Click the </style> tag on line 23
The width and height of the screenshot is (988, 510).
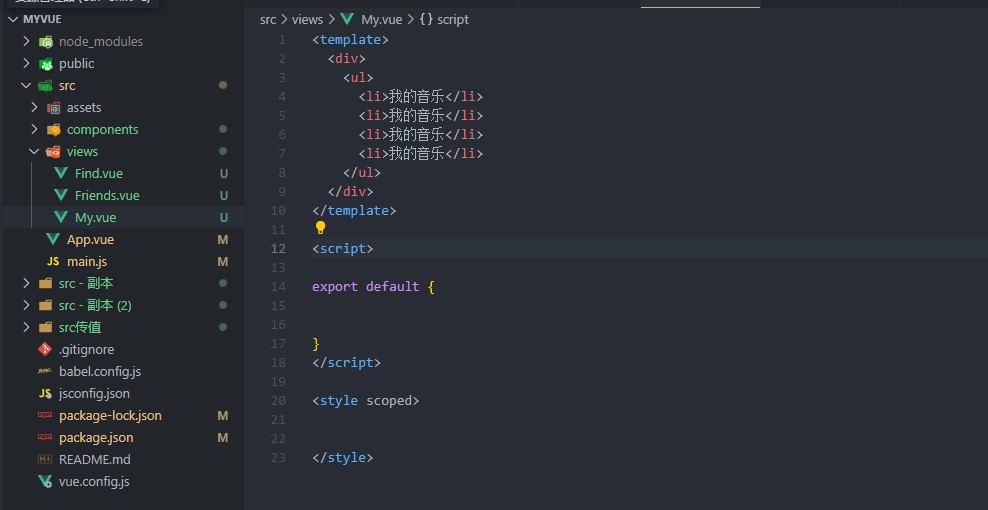(x=343, y=458)
